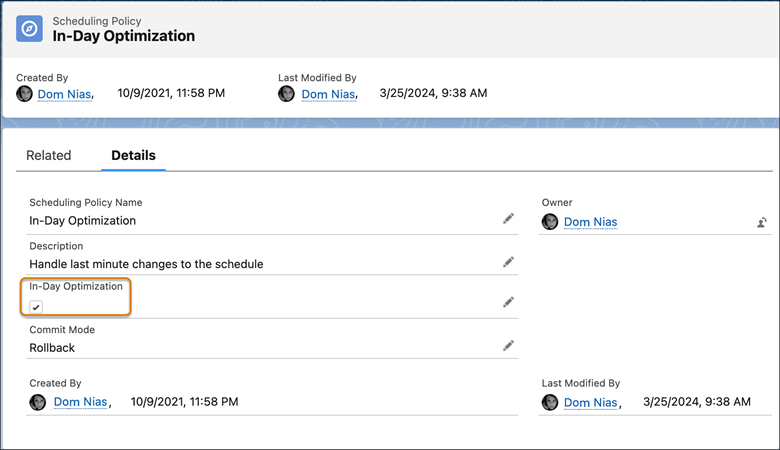Toggle the In-Day Optimization checkbox
Viewport: 780px width, 450px height.
tap(36, 307)
